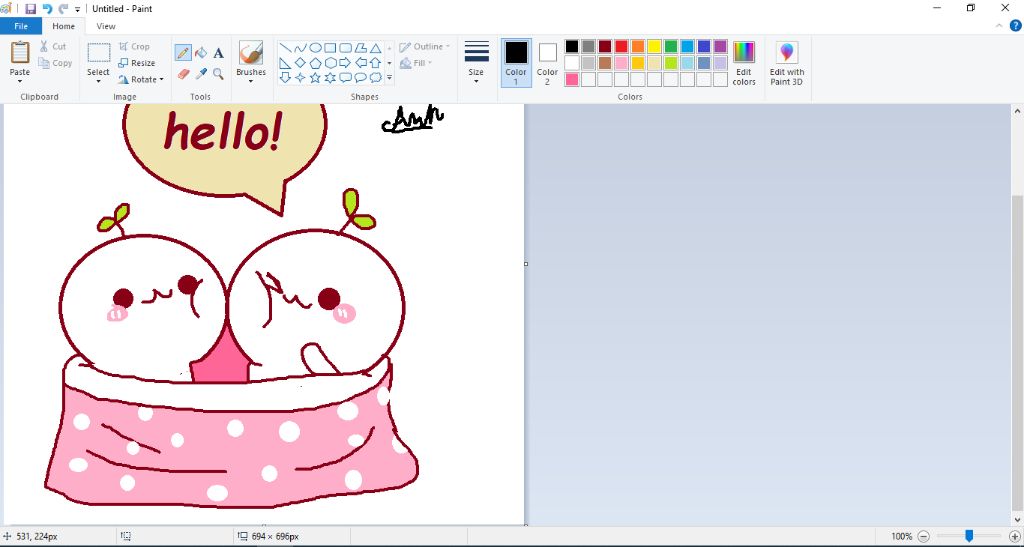Select the Pencil tool

click(x=184, y=53)
